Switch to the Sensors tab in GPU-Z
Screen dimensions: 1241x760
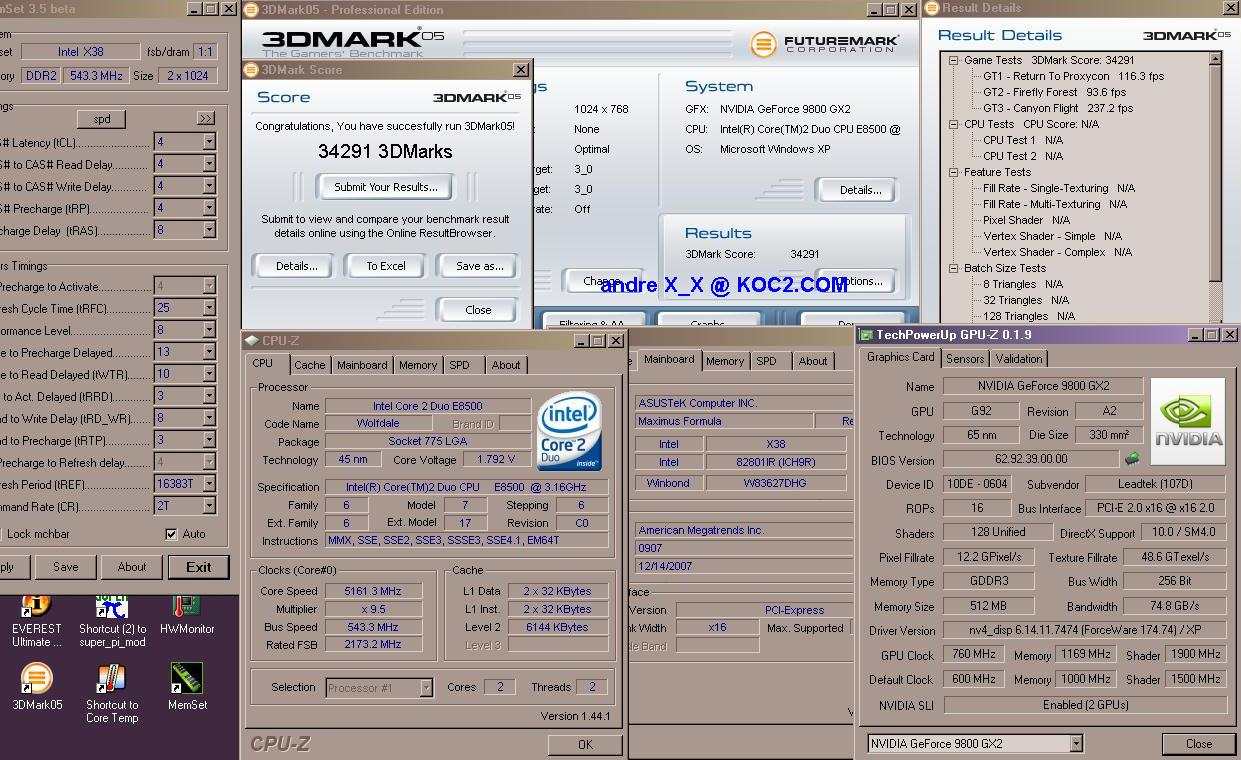coord(965,358)
